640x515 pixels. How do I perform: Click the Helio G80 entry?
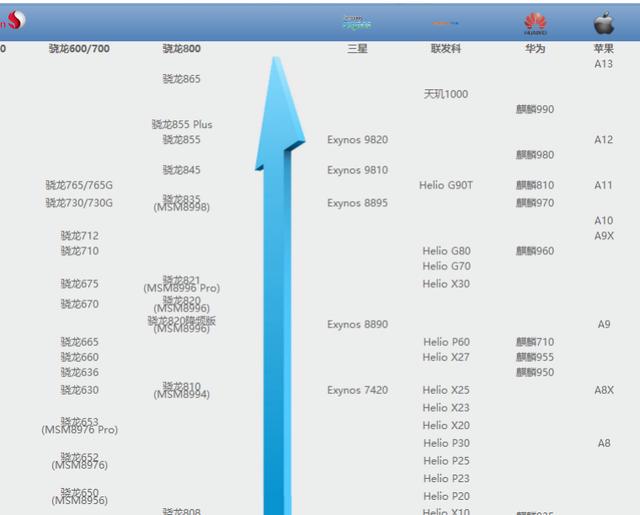[447, 251]
